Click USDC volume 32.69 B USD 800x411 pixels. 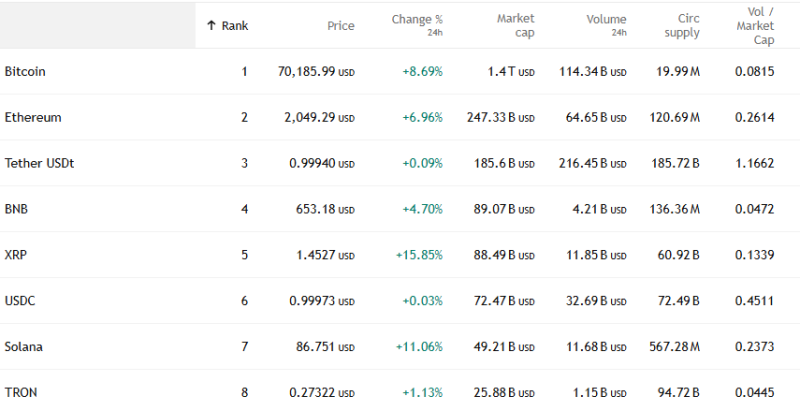click(x=596, y=301)
